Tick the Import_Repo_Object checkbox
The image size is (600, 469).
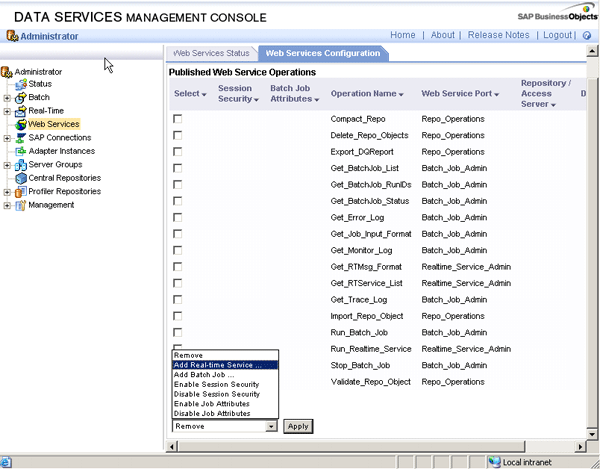click(x=178, y=315)
